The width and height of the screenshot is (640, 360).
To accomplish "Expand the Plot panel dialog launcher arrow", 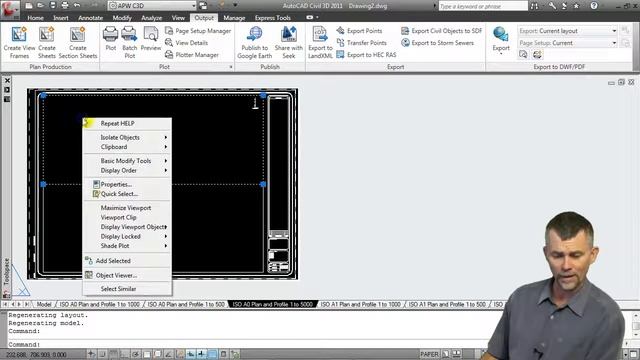I will (231, 67).
